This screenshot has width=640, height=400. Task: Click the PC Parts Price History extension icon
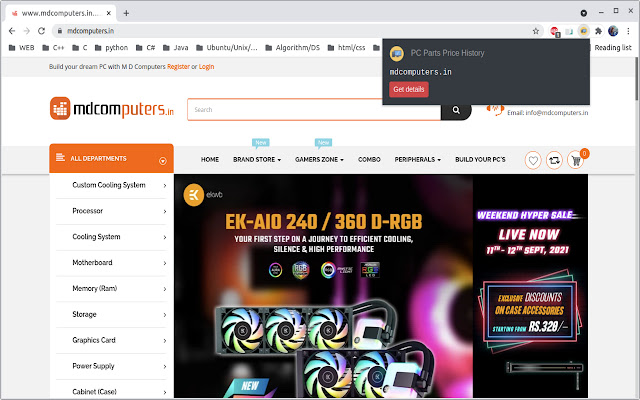[584, 31]
